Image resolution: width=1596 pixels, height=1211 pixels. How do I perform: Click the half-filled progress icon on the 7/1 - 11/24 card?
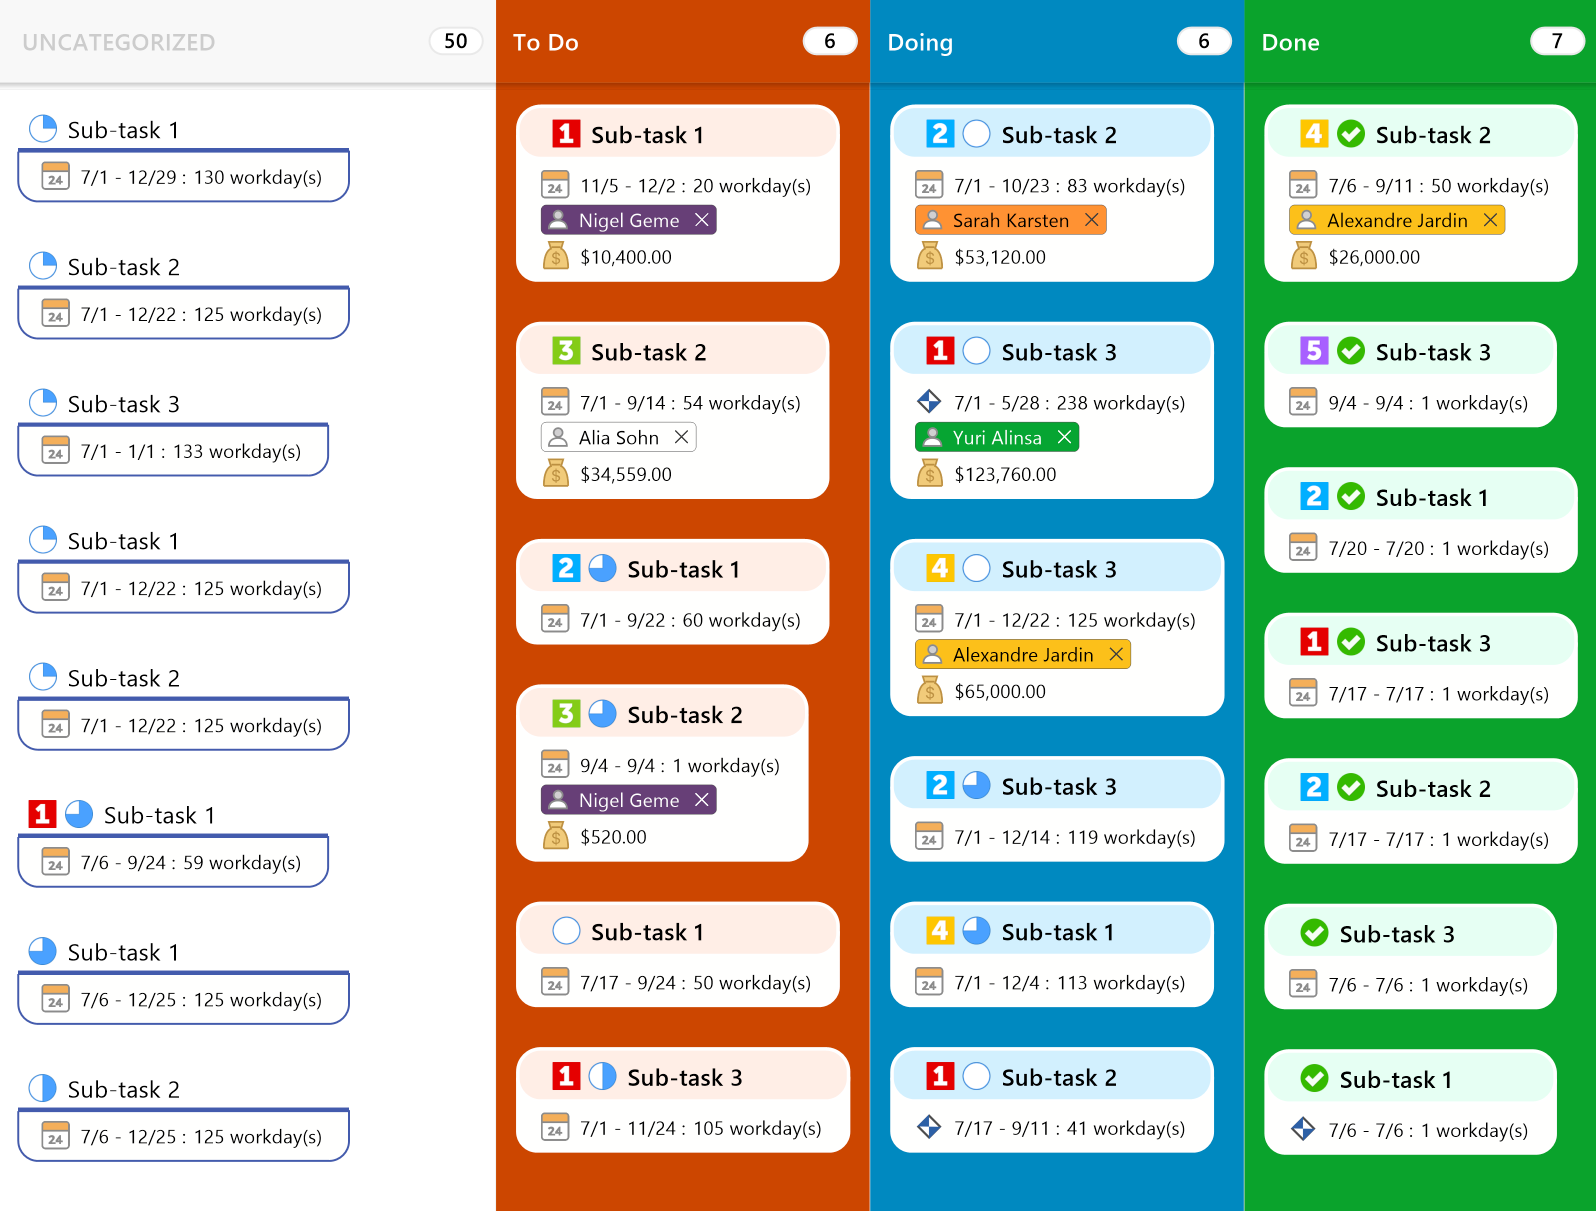pos(603,1076)
